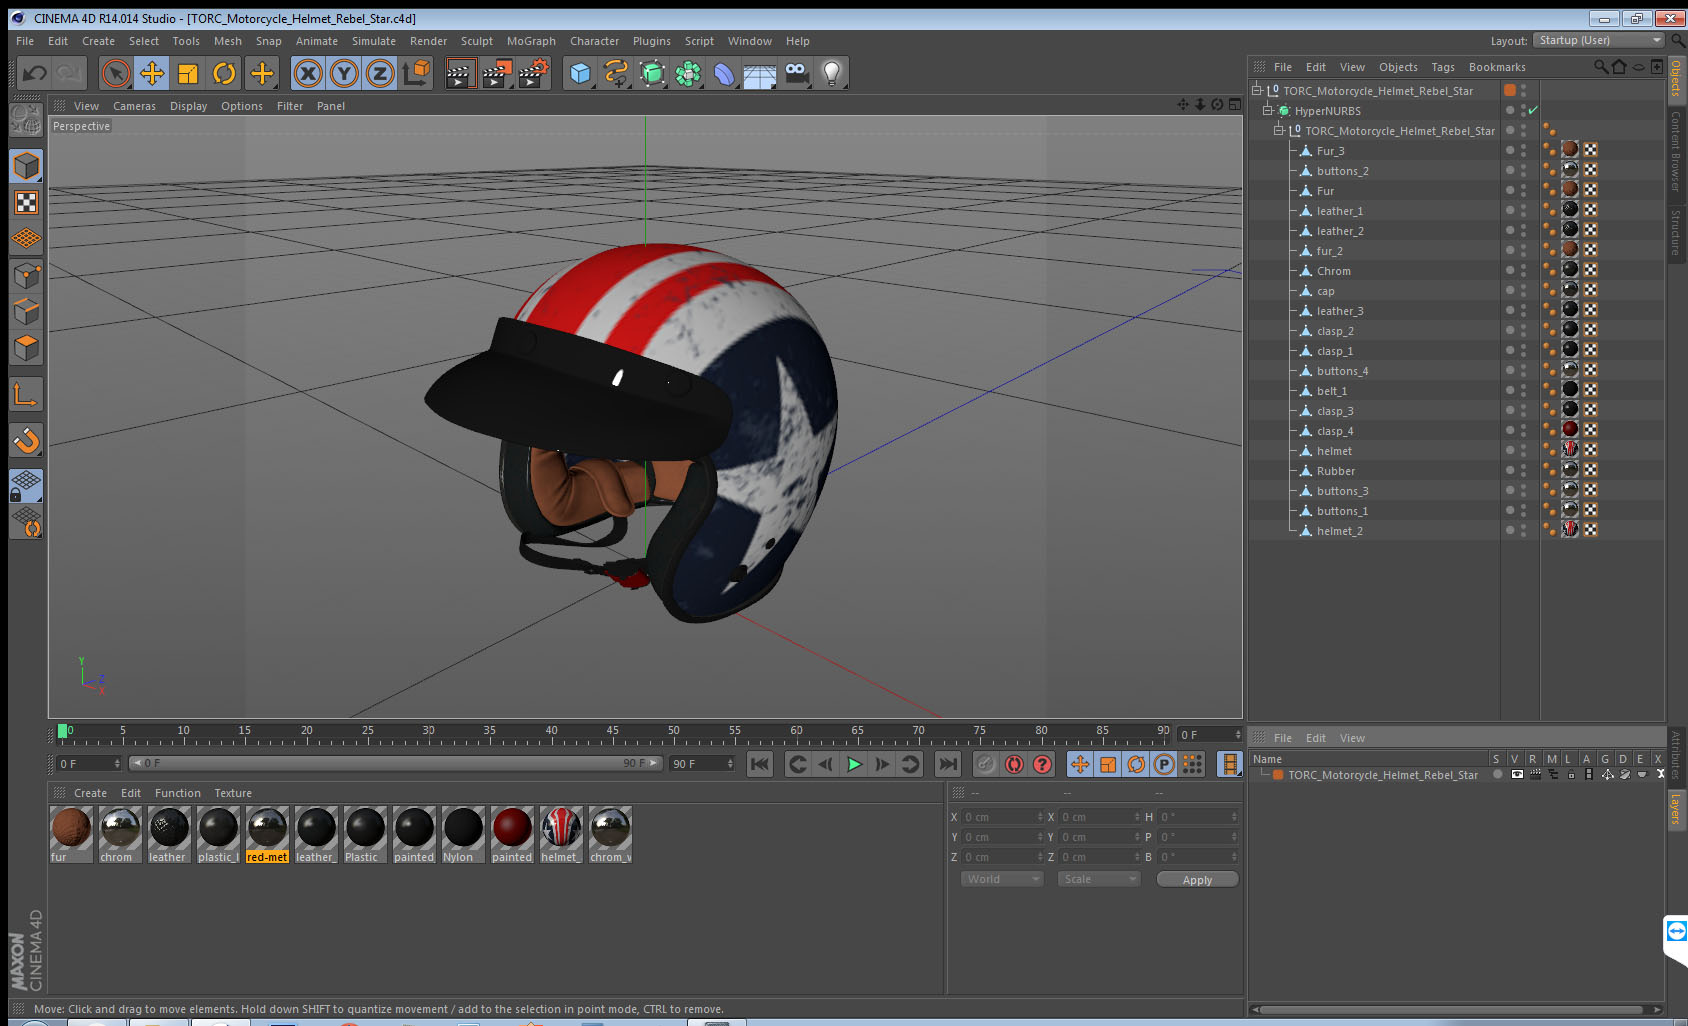Activate the Scale tool in top toolbar
1688x1026 pixels.
188,73
